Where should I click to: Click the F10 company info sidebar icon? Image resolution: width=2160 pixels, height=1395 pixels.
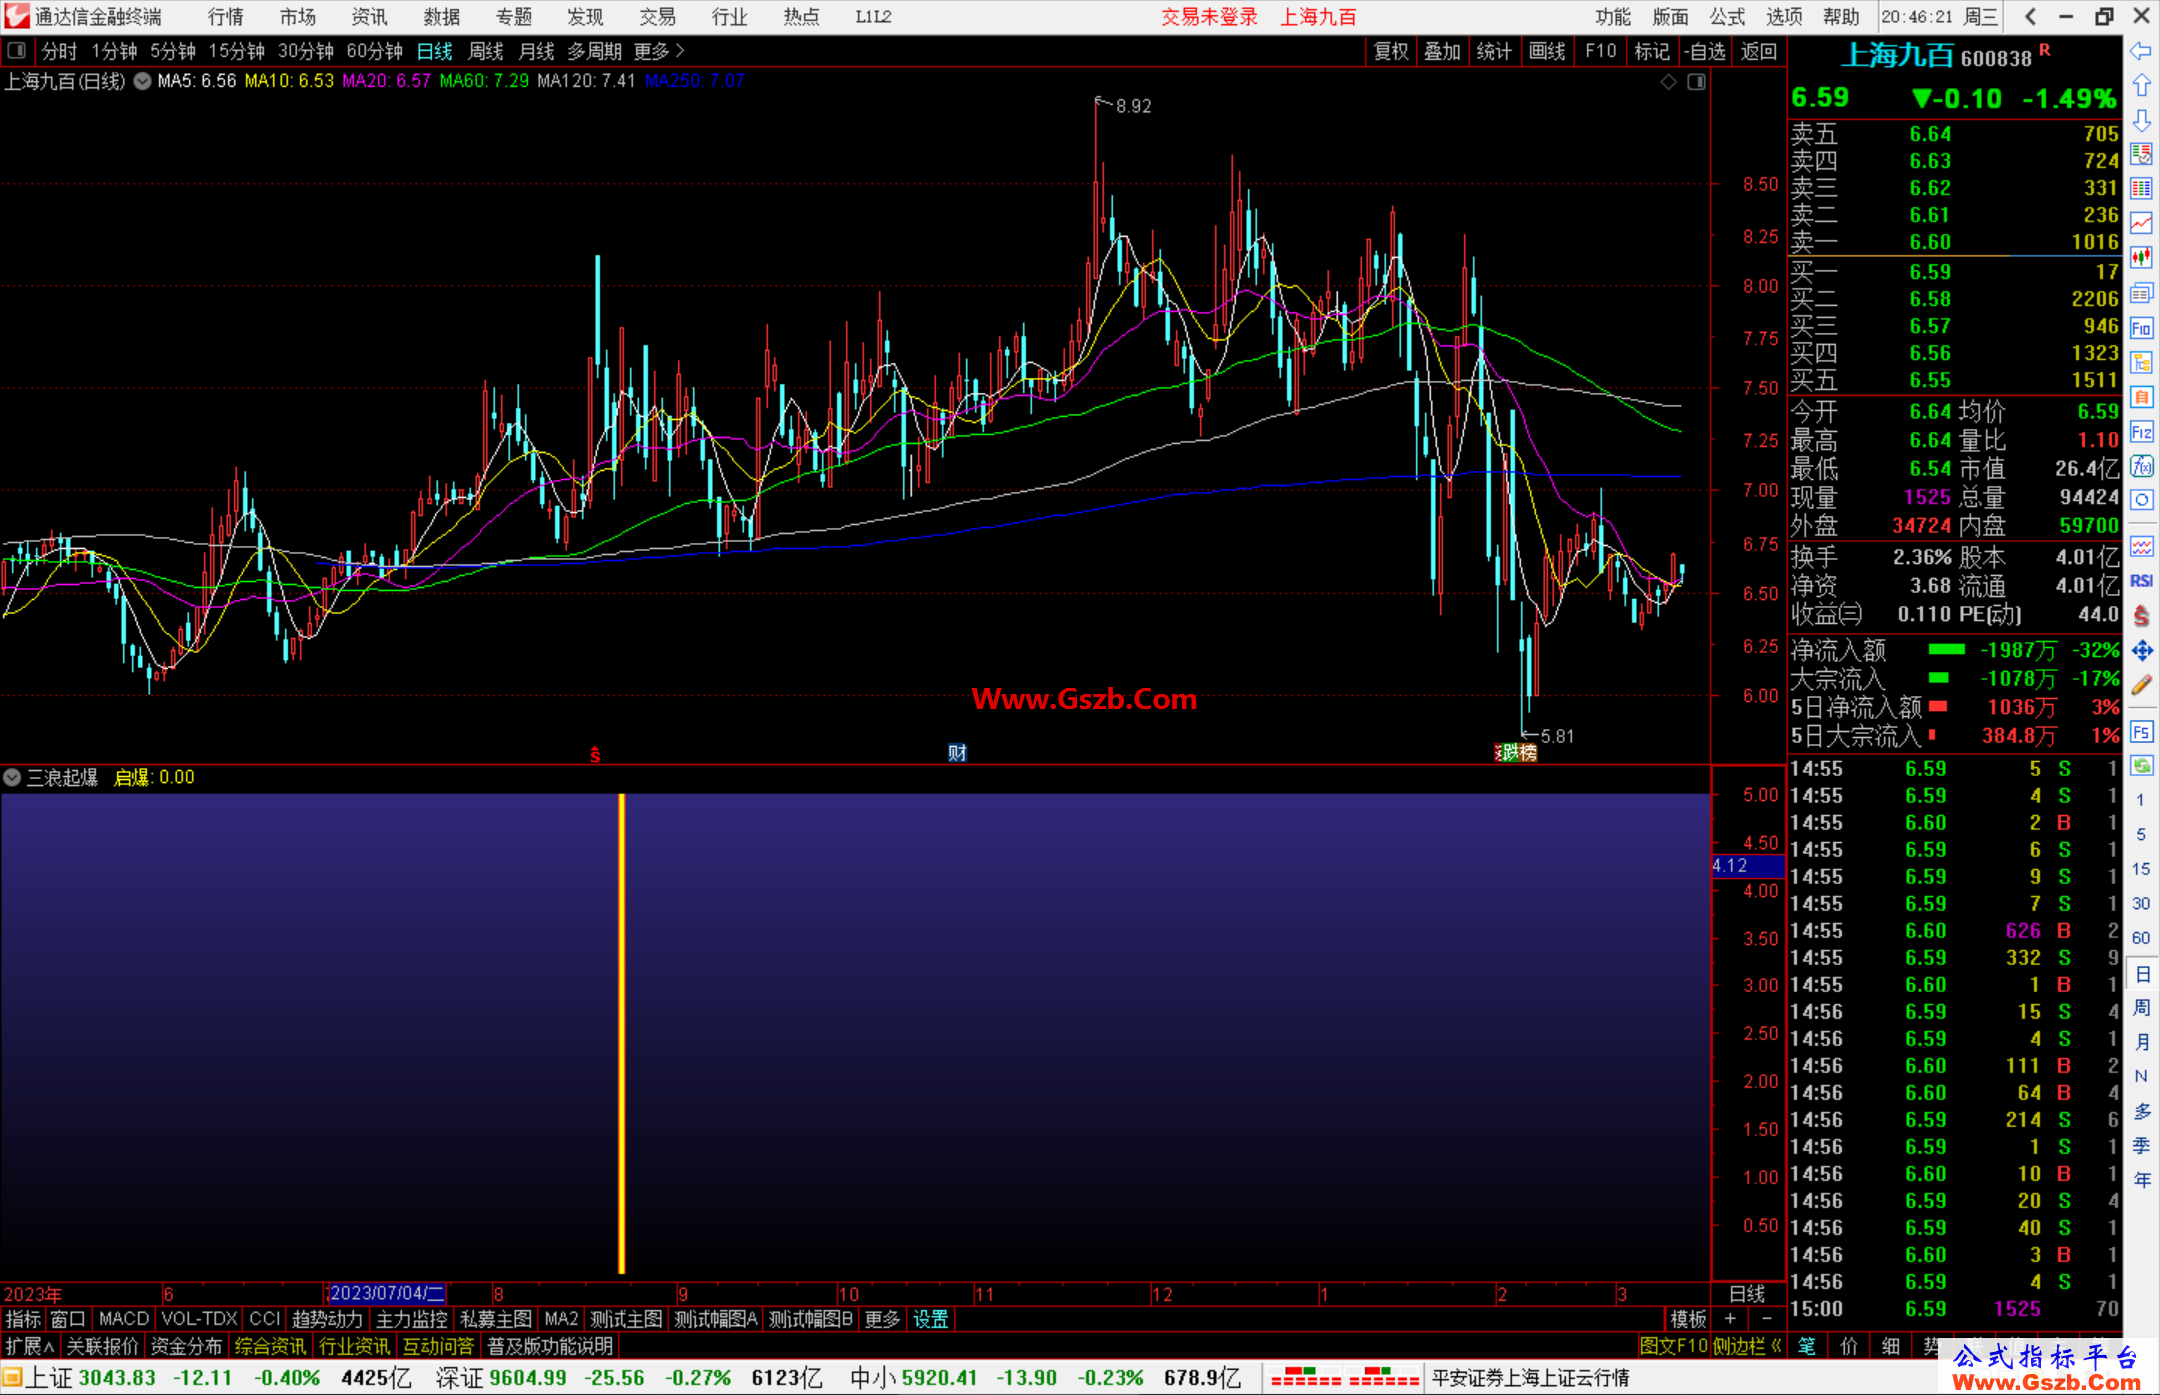click(x=2141, y=328)
